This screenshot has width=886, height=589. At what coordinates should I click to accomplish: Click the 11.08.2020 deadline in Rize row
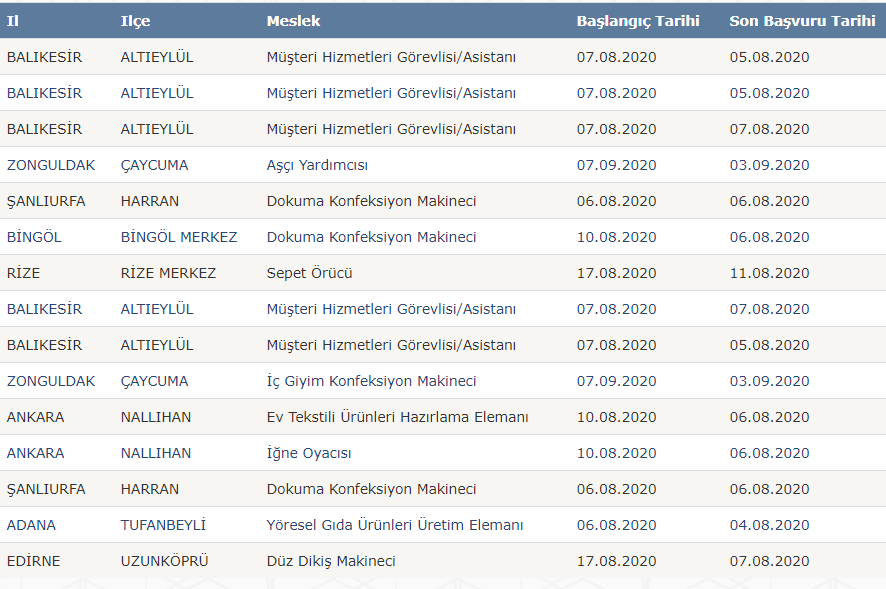(769, 273)
